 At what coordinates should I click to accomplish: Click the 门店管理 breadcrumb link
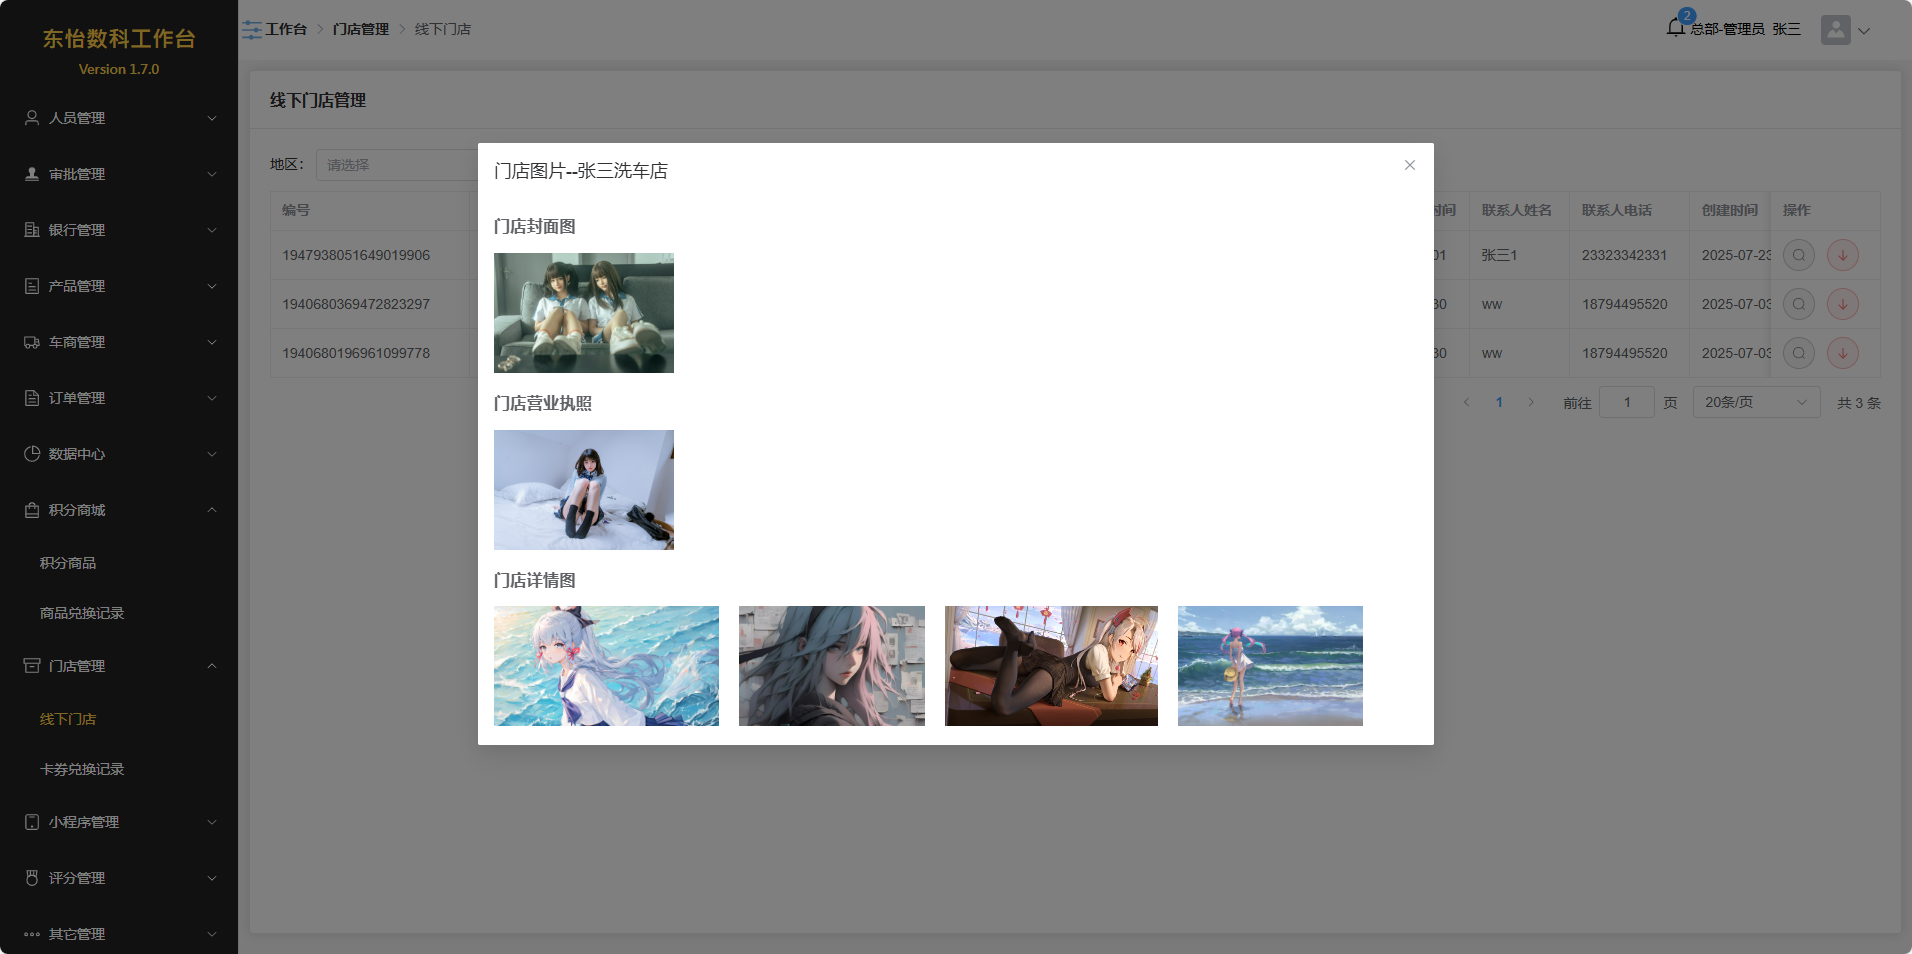pyautogui.click(x=360, y=30)
